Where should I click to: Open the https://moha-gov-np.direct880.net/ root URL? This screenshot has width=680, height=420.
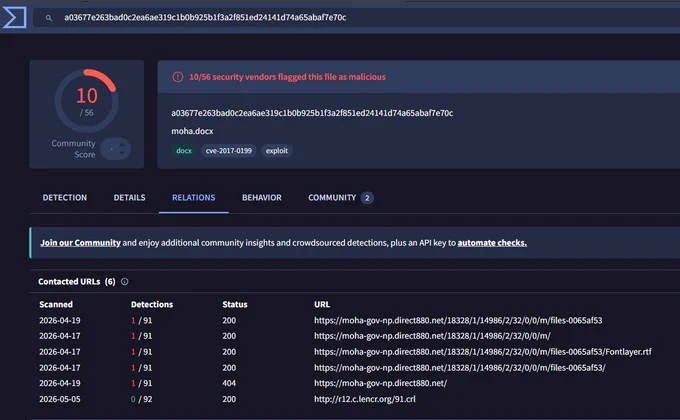pyautogui.click(x=380, y=383)
